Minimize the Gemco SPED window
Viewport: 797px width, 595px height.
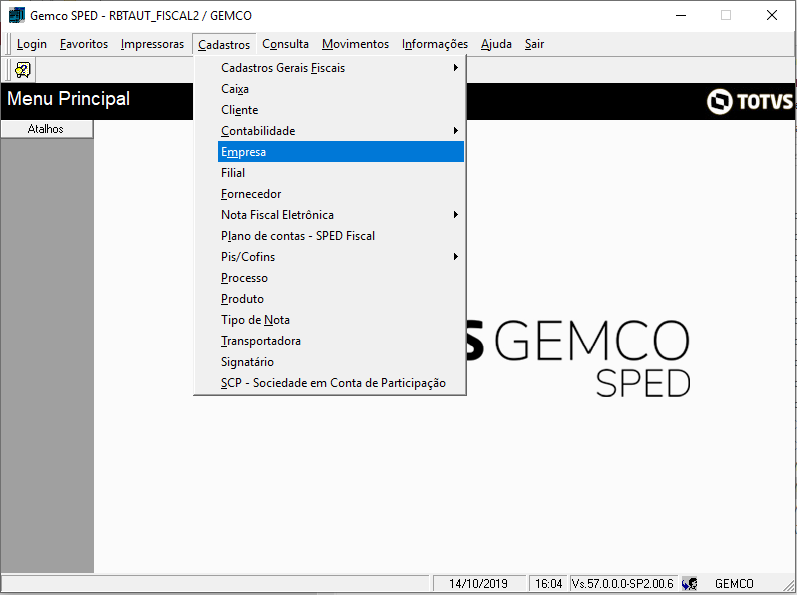tap(681, 15)
